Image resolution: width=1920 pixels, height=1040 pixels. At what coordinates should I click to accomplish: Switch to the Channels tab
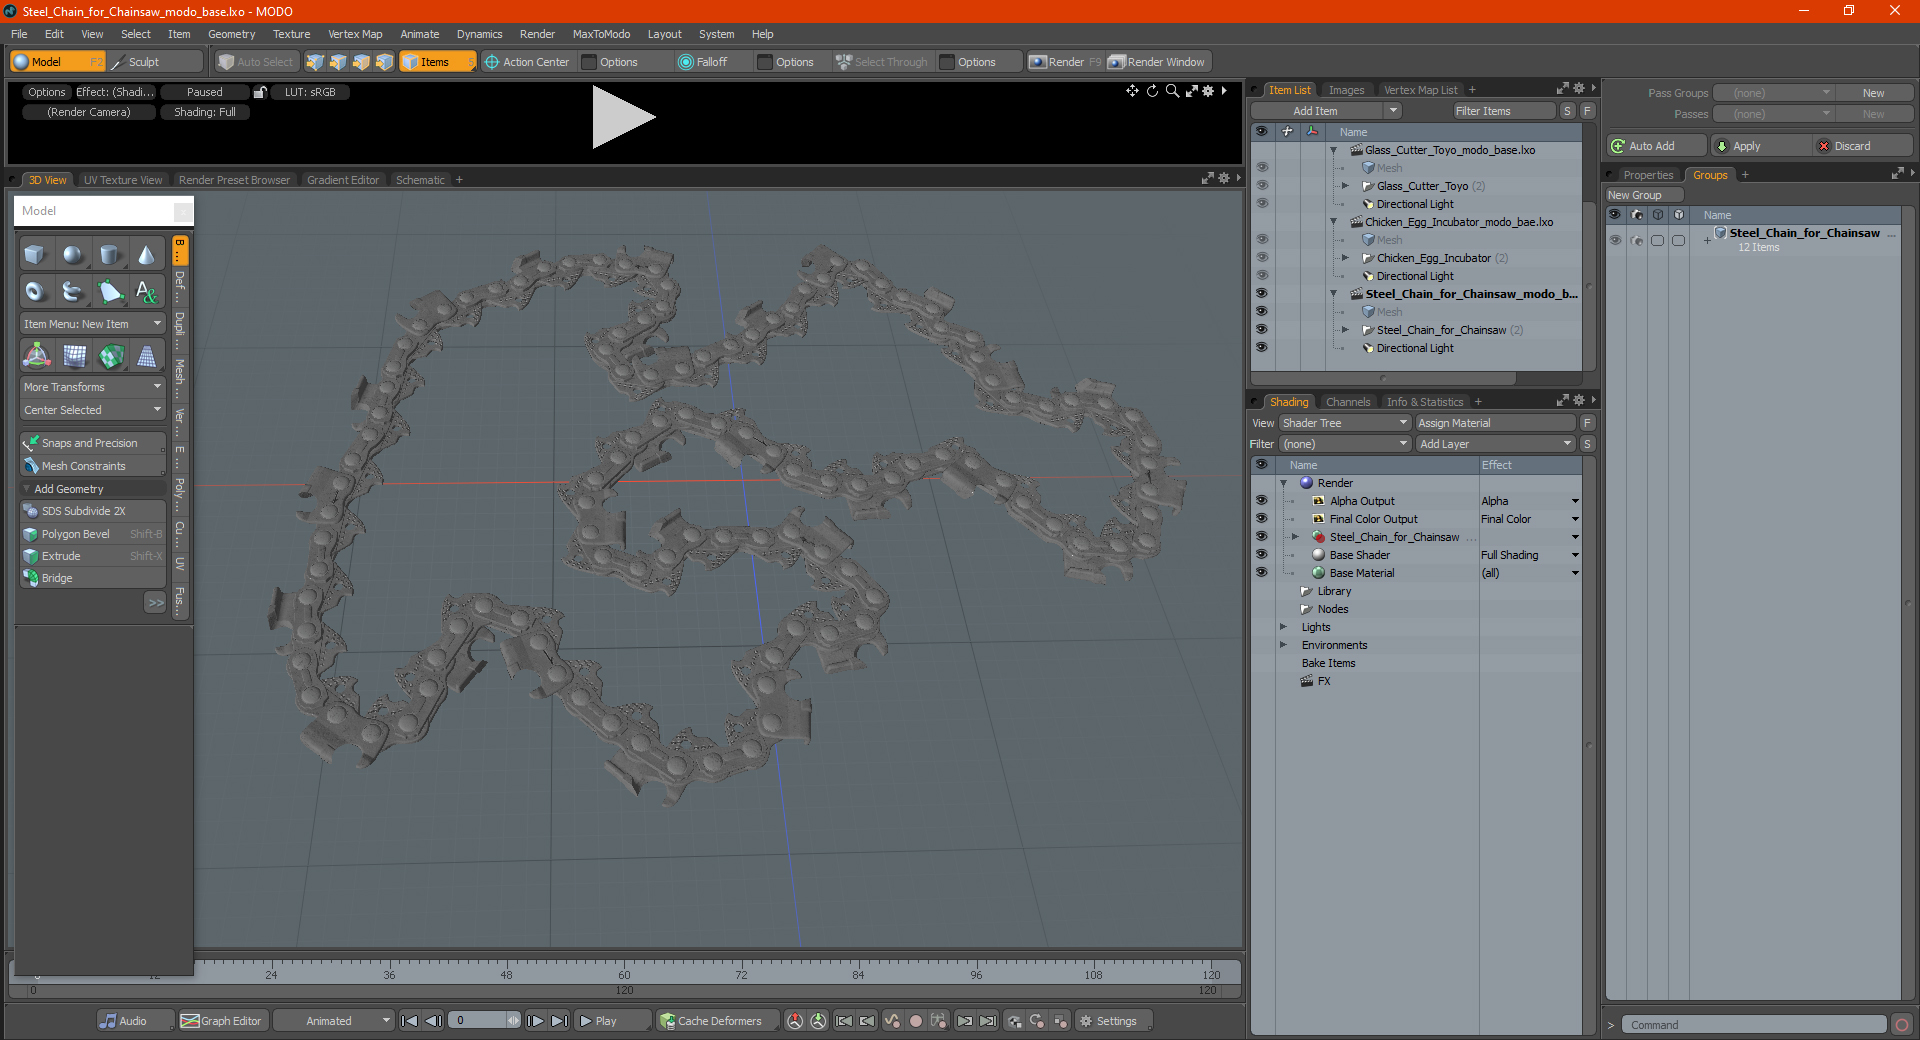point(1348,402)
